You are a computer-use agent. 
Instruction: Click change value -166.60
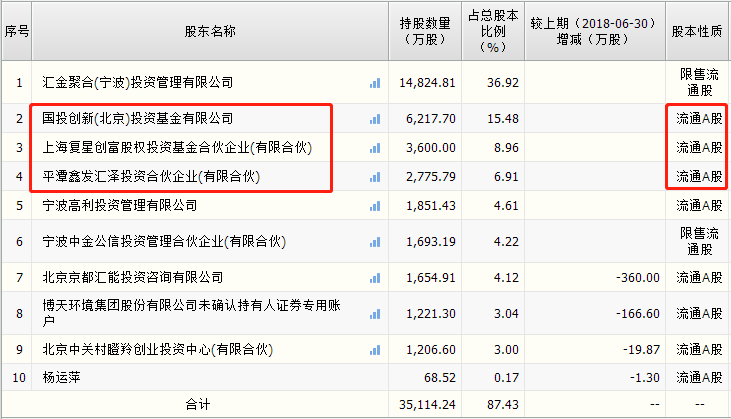[x=638, y=314]
